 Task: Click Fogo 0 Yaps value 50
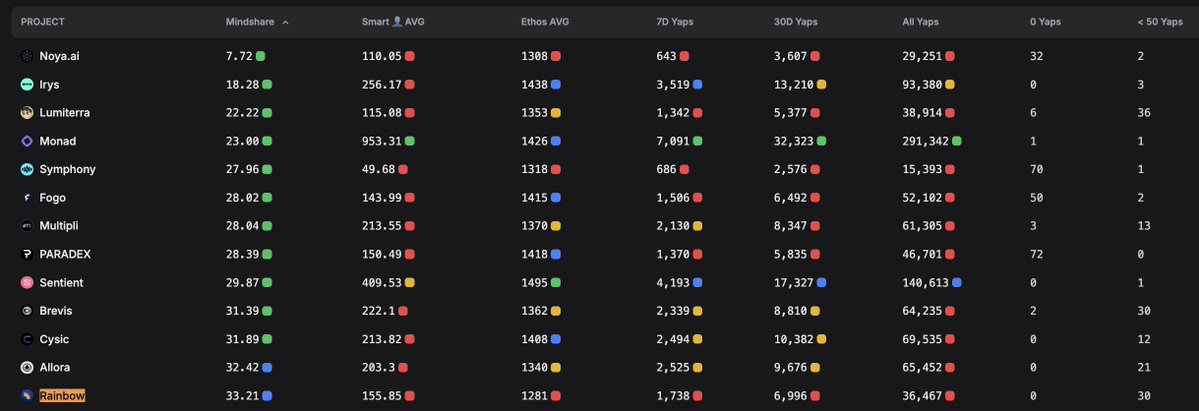pos(1037,197)
